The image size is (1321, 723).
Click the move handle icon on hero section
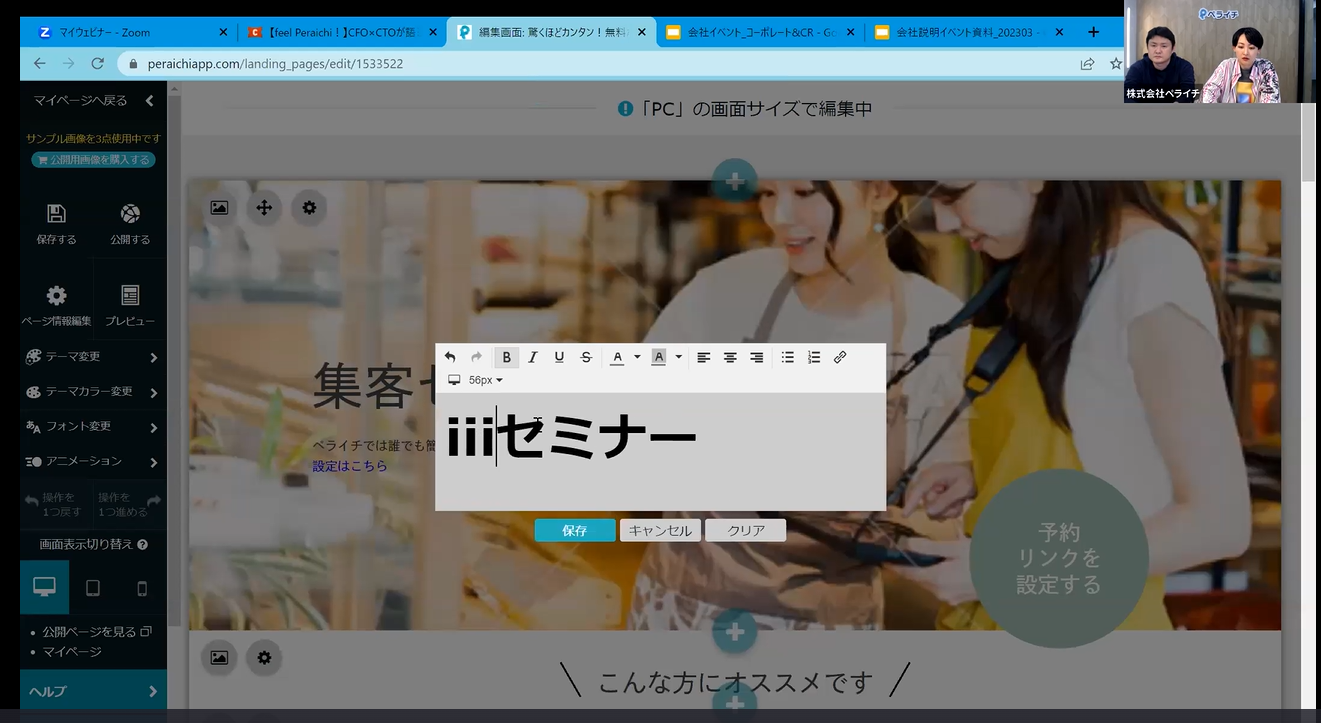coord(264,207)
